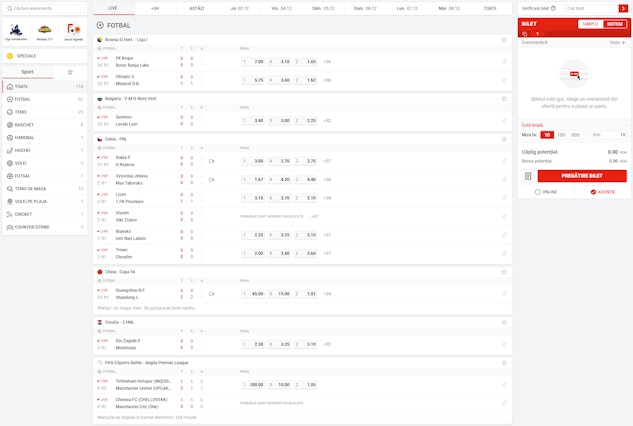Screen dimensions: 633x426
Task: Expand +34 markets for Guangzhou R.F. match
Action: pos(327,294)
